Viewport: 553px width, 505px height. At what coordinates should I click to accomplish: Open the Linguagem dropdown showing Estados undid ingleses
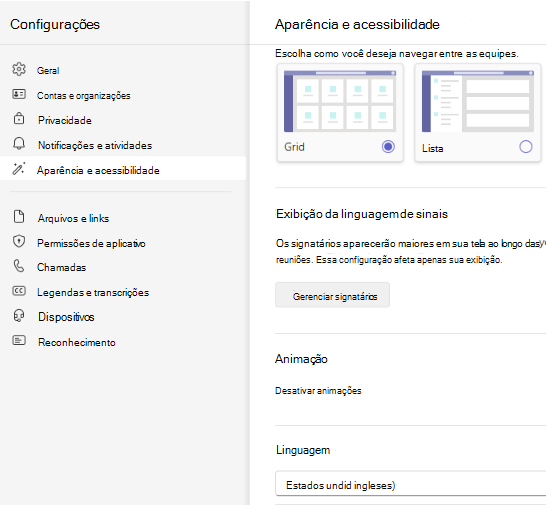411,483
